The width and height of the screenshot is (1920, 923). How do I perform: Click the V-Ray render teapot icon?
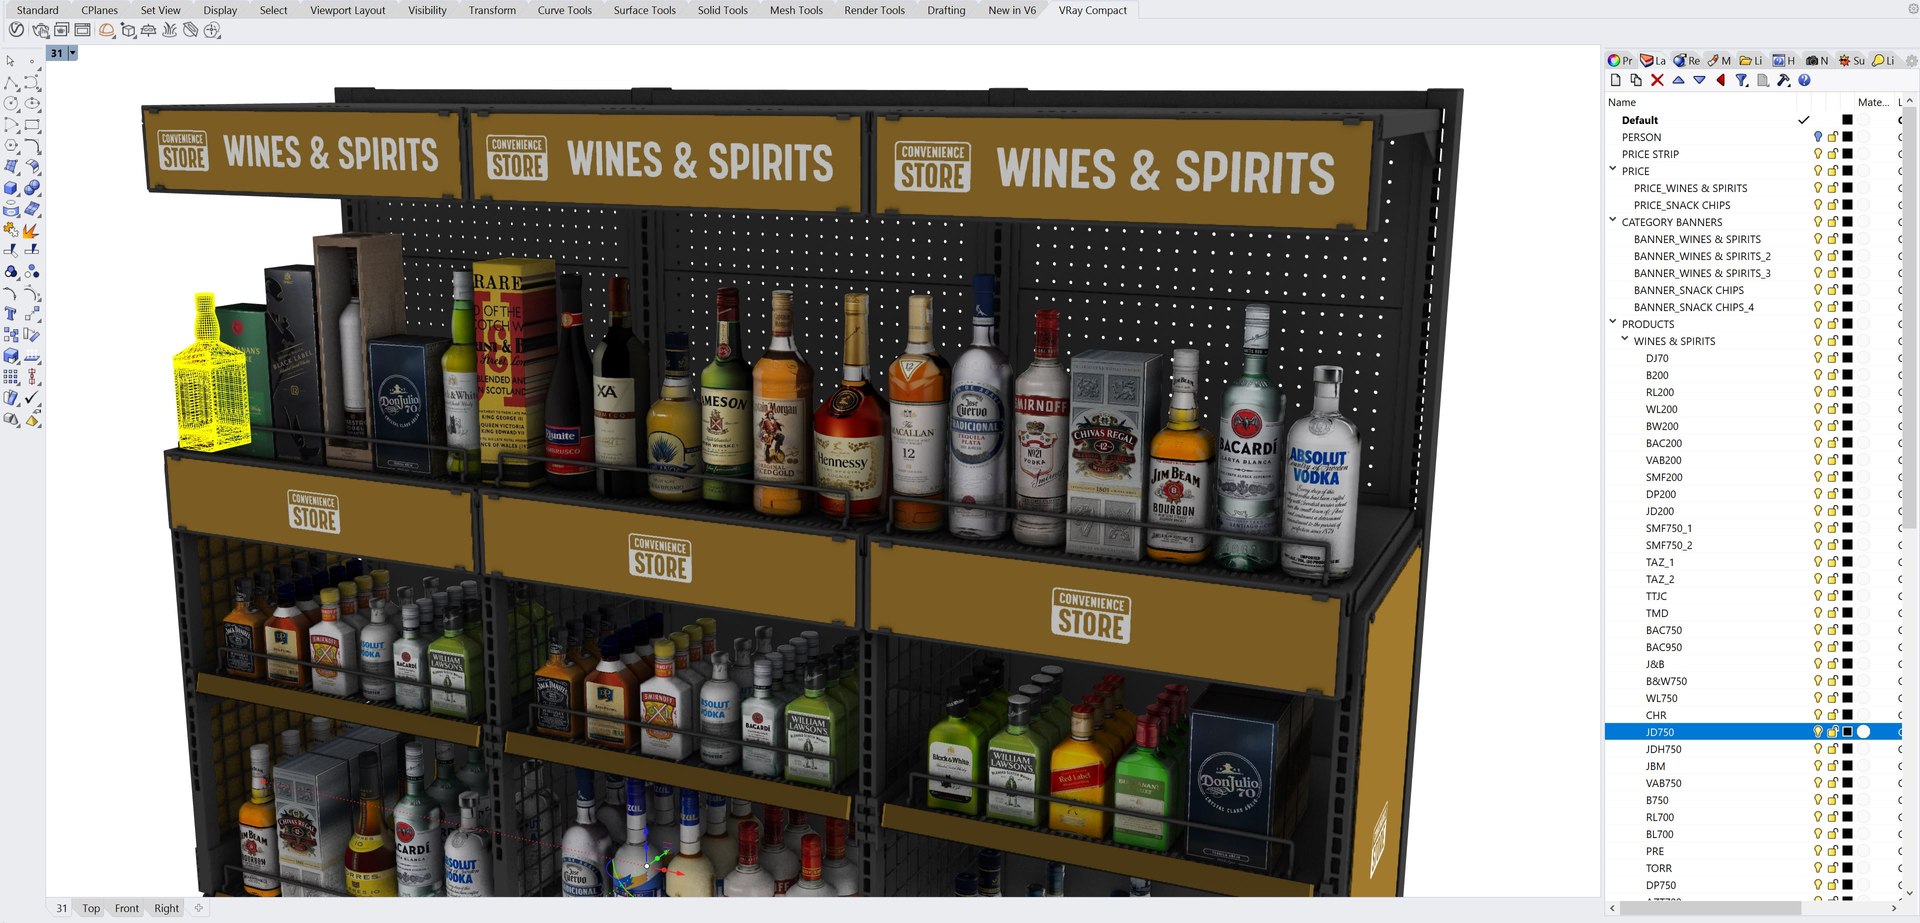click(x=40, y=30)
